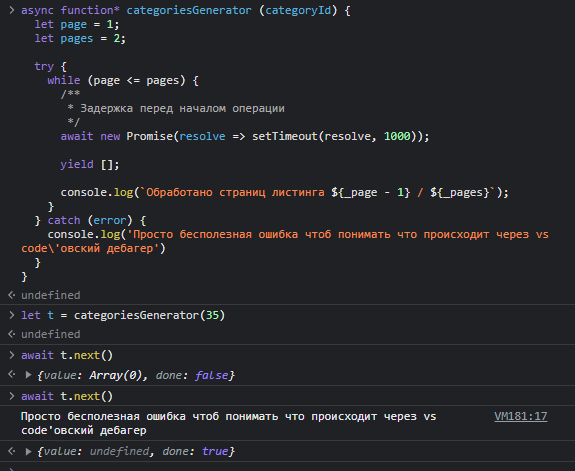Expand the first {value: Array(0), done: false} result
The height and width of the screenshot is (471, 575).
[28, 375]
